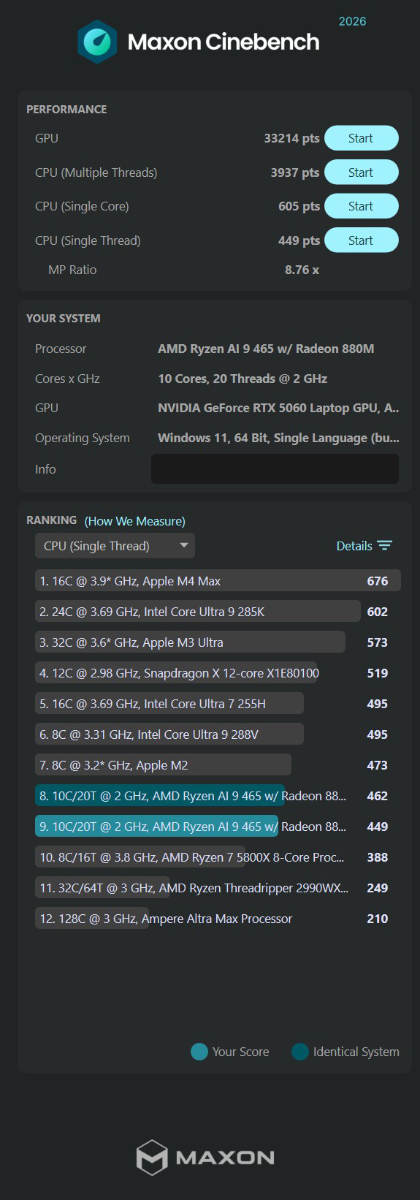Open the How We Measure link
Image resolution: width=420 pixels, height=1200 pixels.
(135, 521)
